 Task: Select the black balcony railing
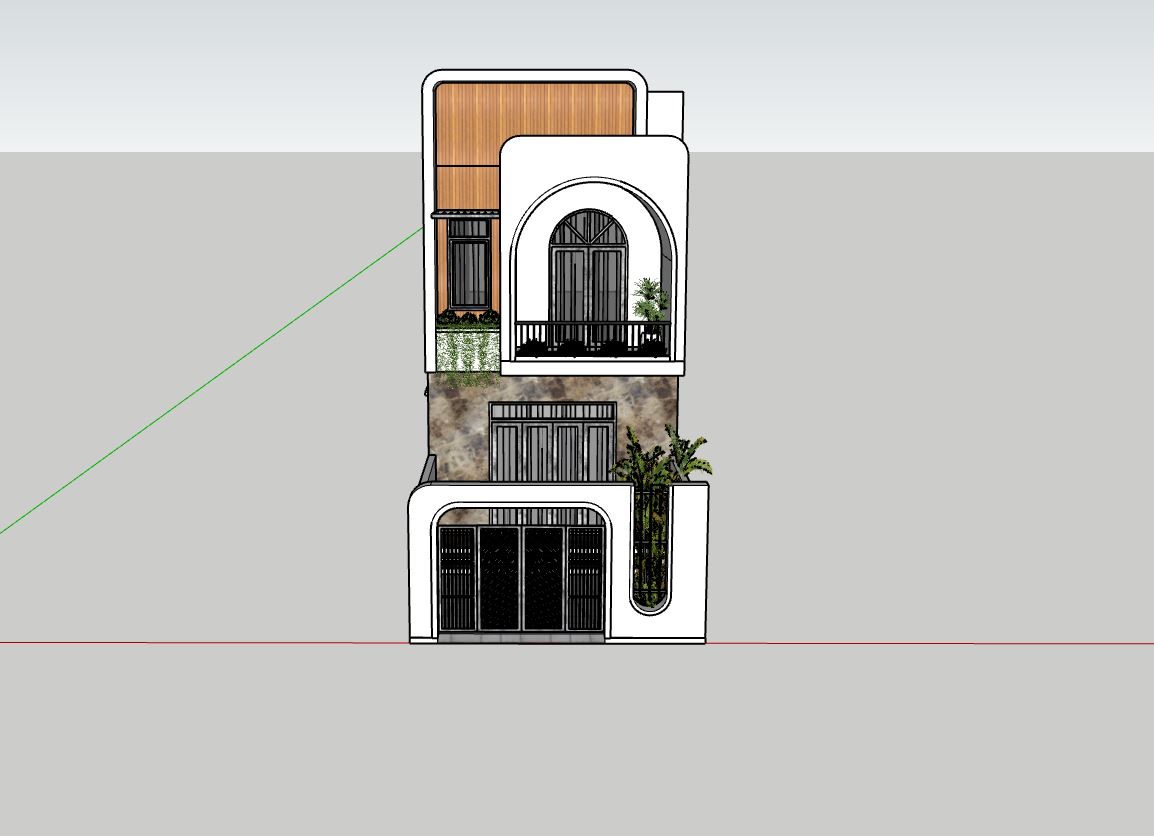(593, 339)
